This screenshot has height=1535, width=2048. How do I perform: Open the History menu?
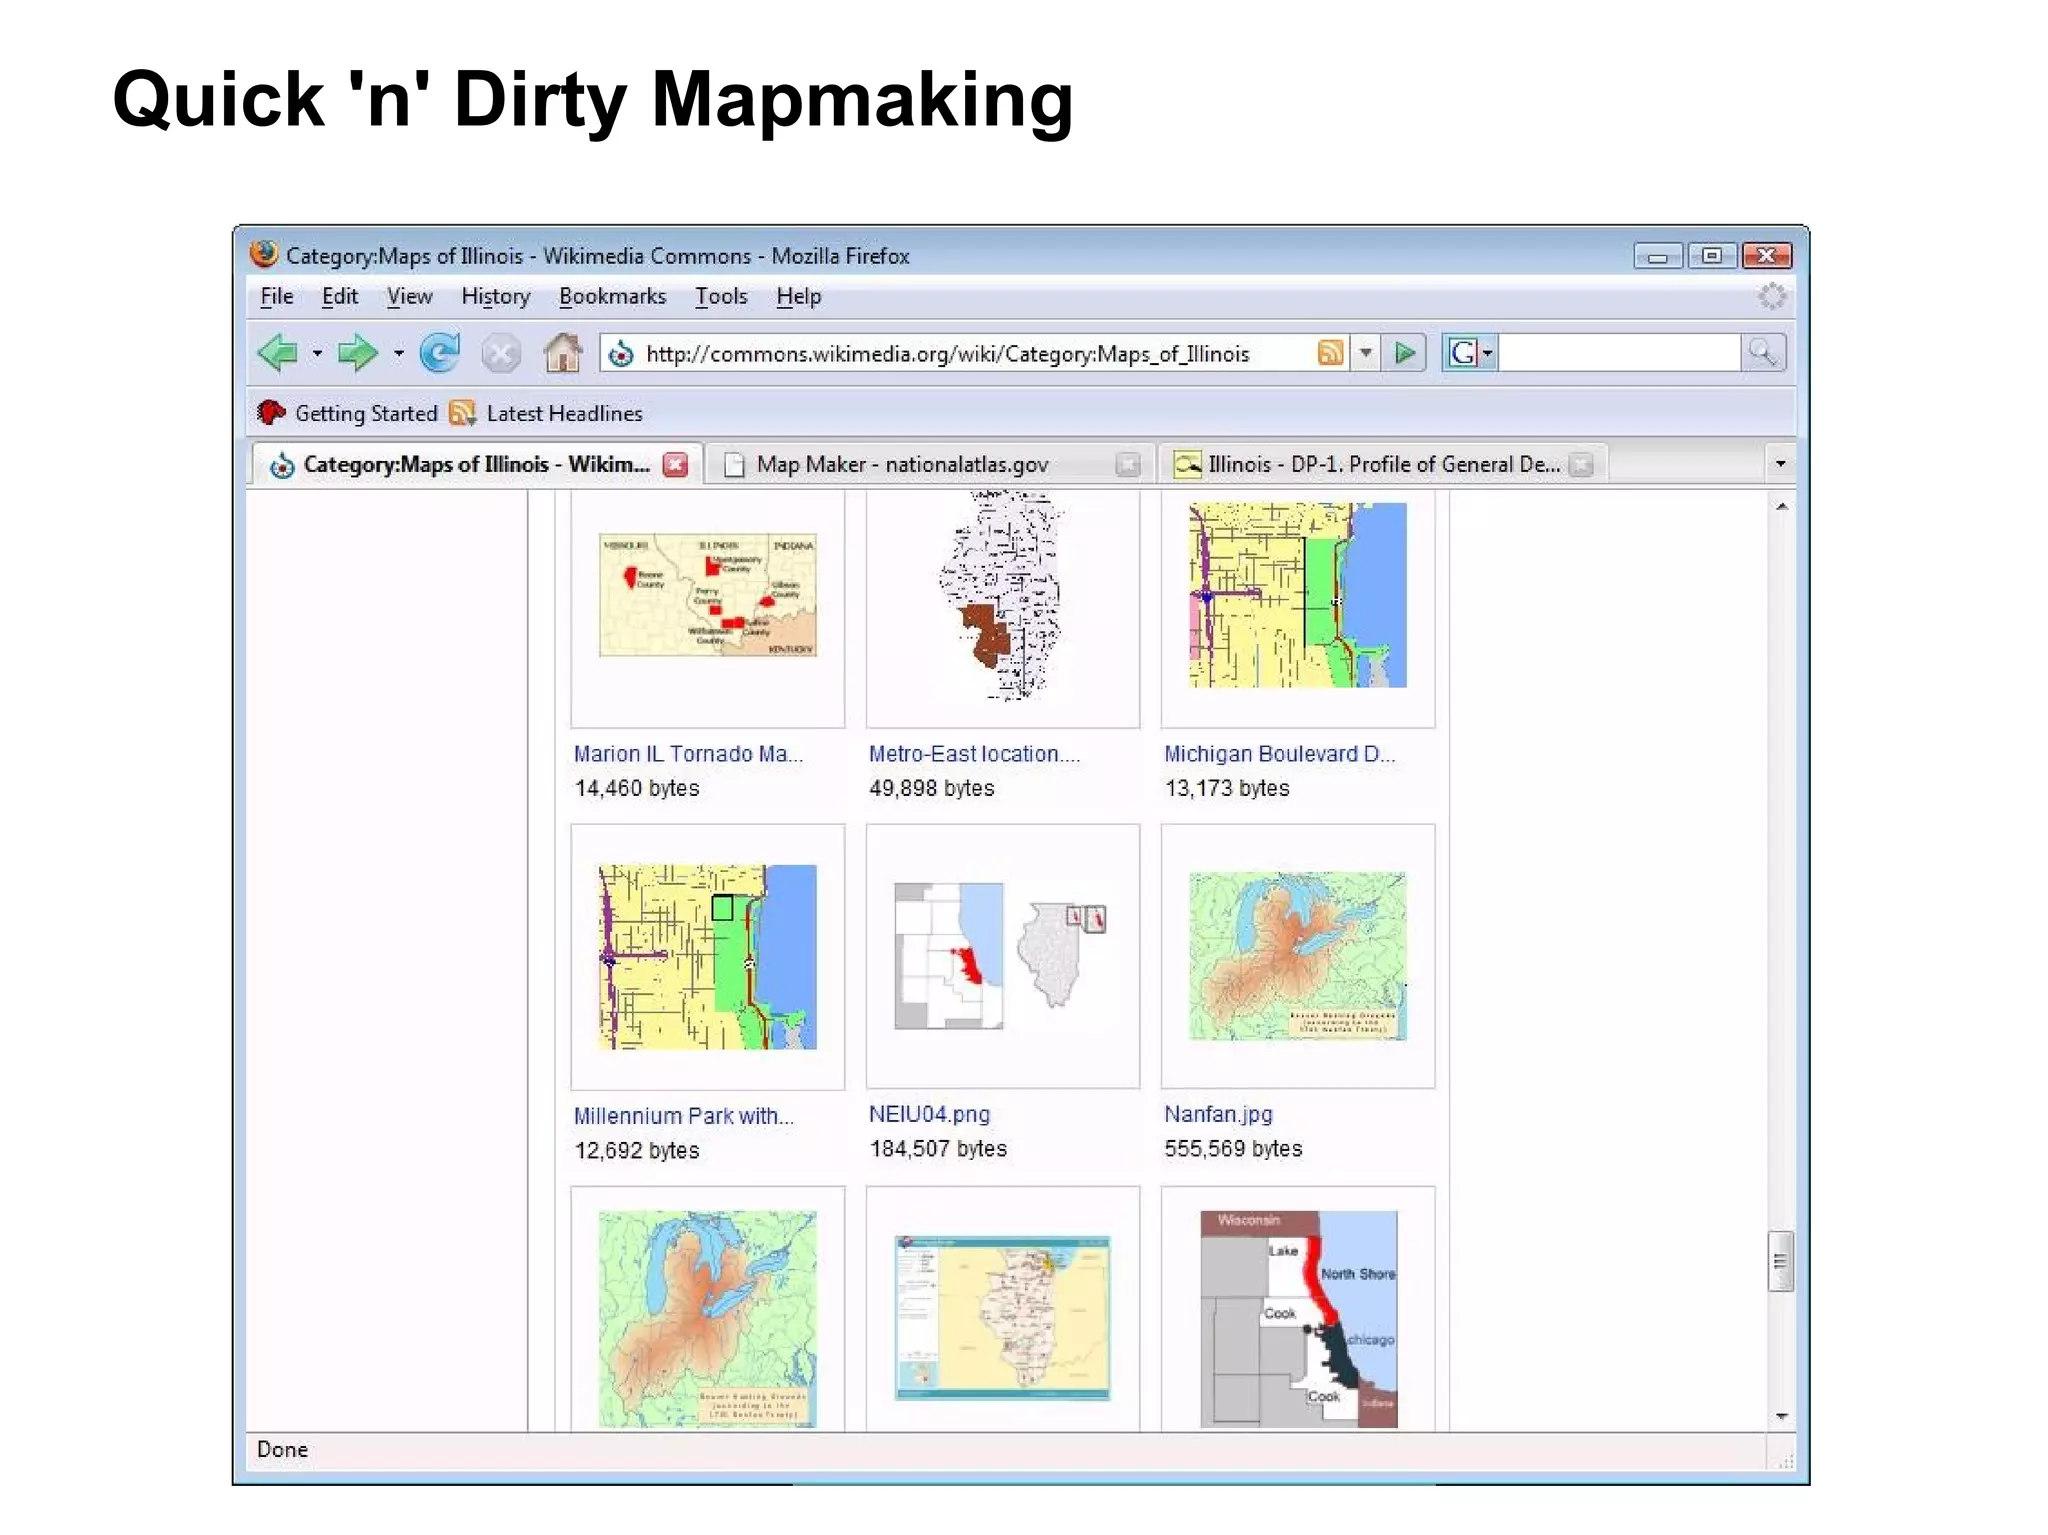[496, 296]
